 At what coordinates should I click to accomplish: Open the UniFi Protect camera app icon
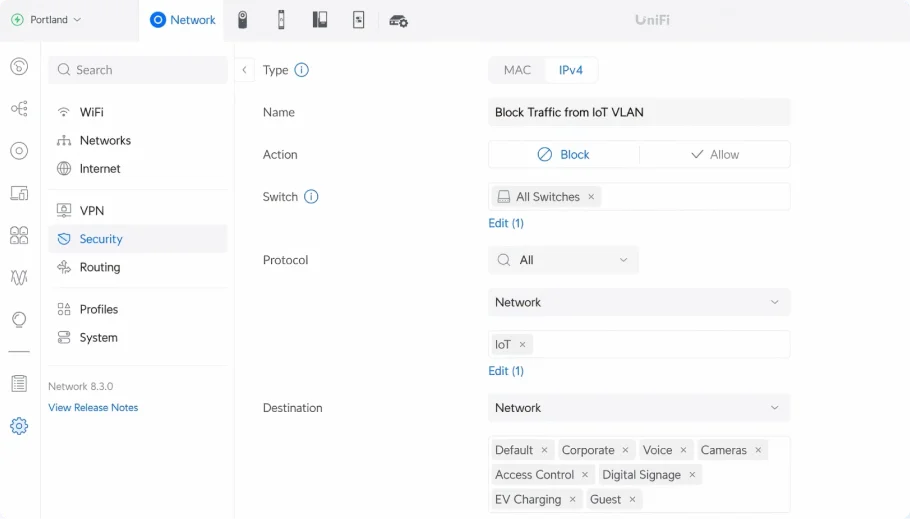[243, 20]
